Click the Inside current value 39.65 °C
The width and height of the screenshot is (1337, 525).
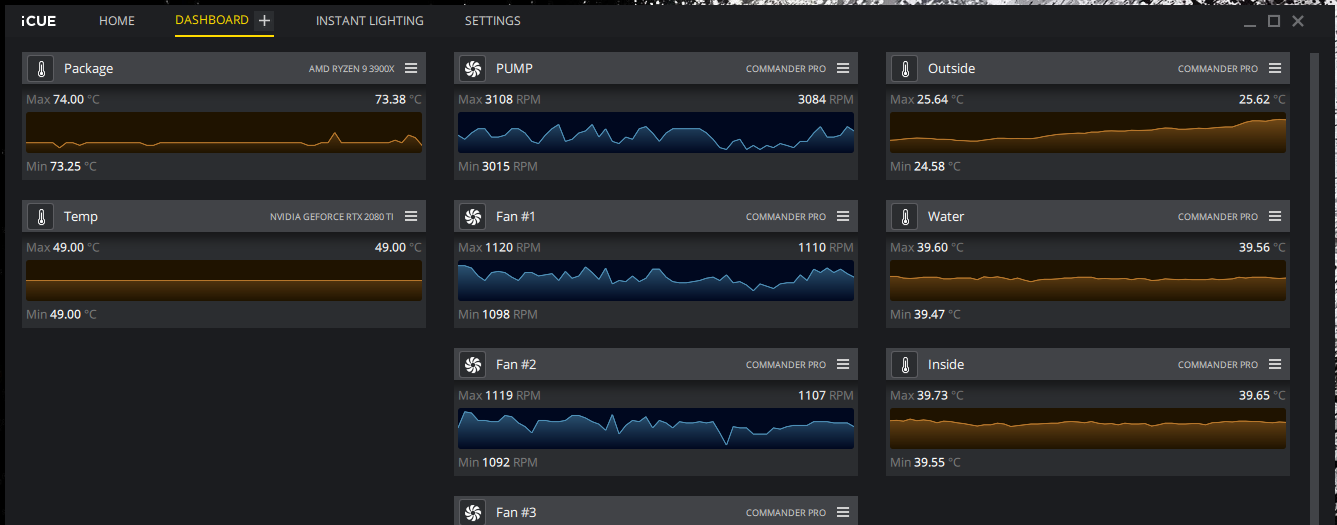click(x=1262, y=396)
